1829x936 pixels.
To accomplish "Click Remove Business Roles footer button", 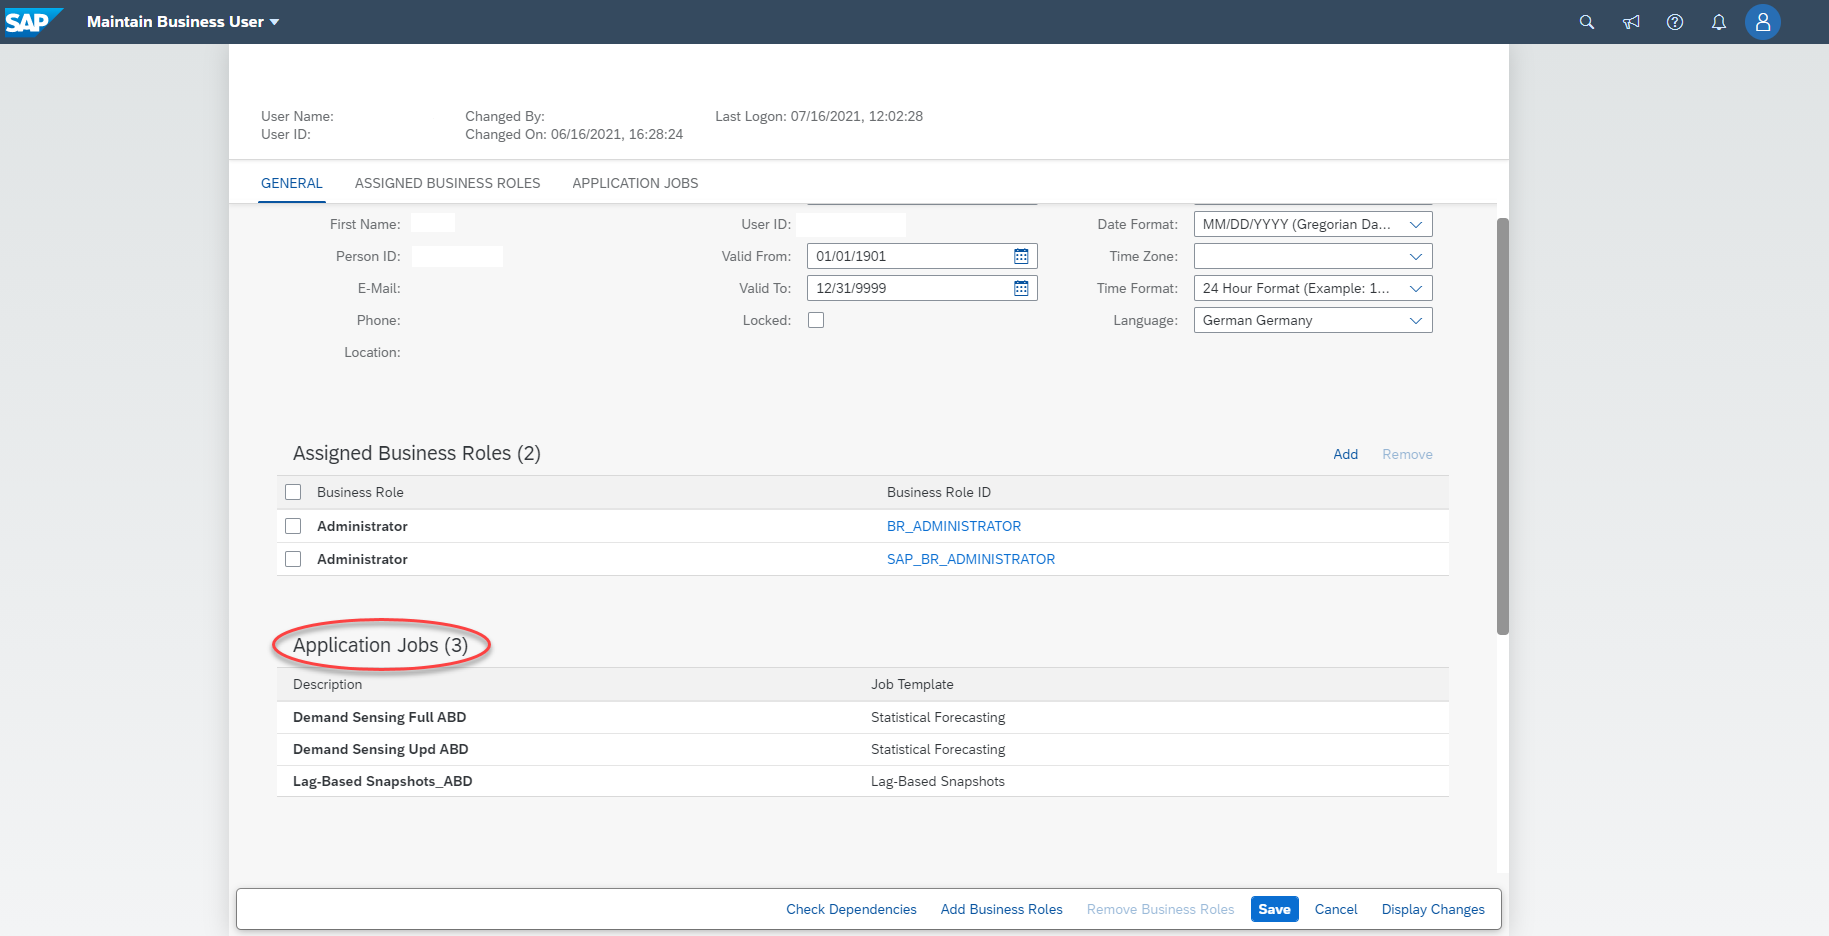I will point(1160,909).
